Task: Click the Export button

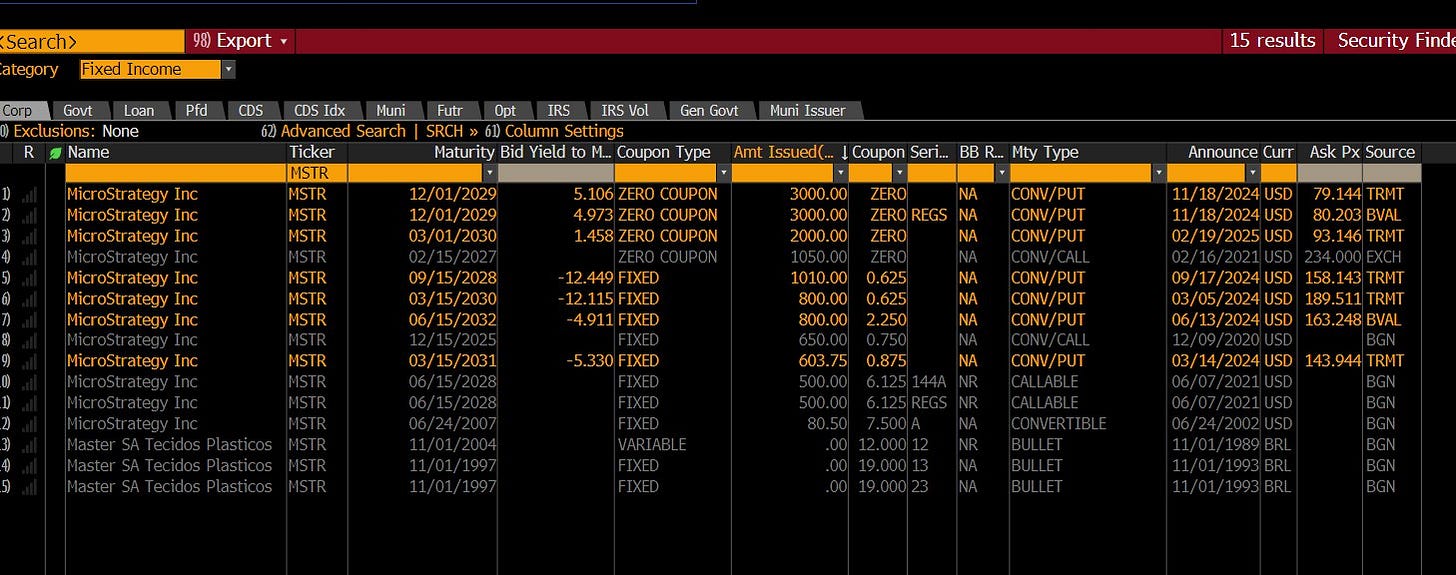Action: (x=239, y=41)
